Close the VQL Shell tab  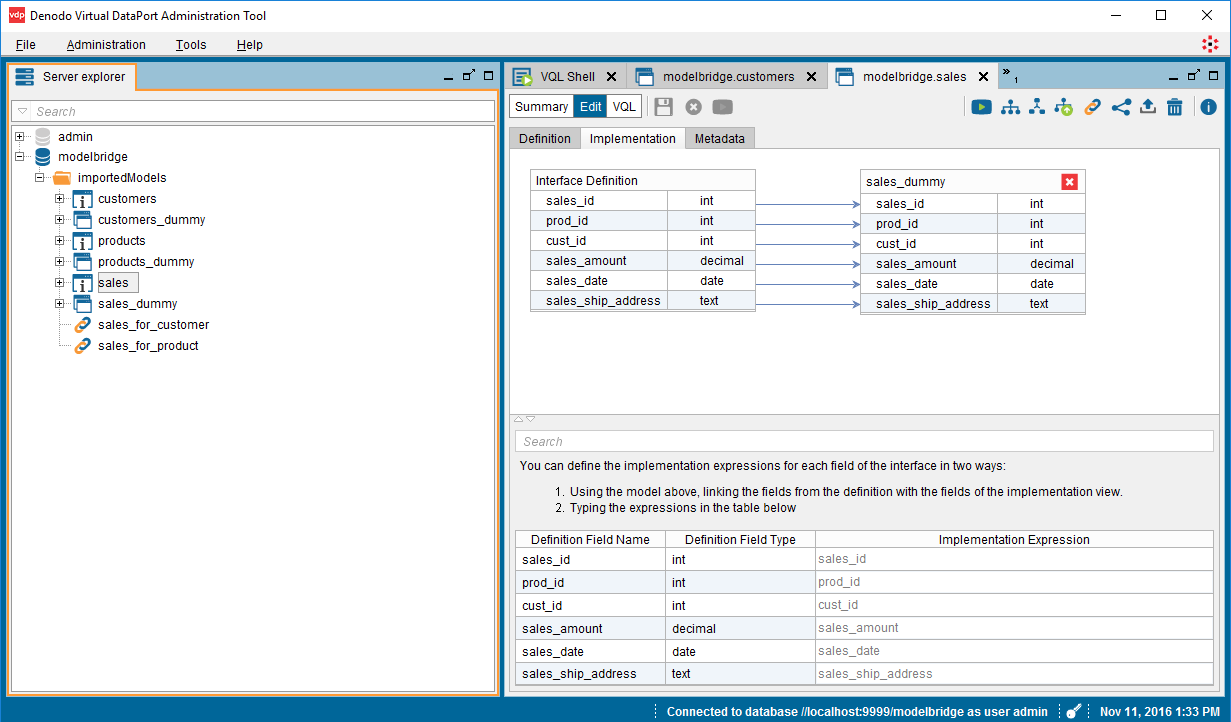[612, 77]
